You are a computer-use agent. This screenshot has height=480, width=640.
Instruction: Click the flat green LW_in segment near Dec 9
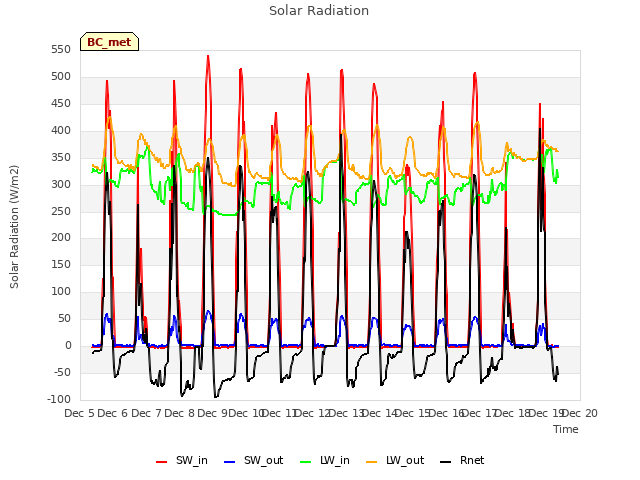click(229, 215)
